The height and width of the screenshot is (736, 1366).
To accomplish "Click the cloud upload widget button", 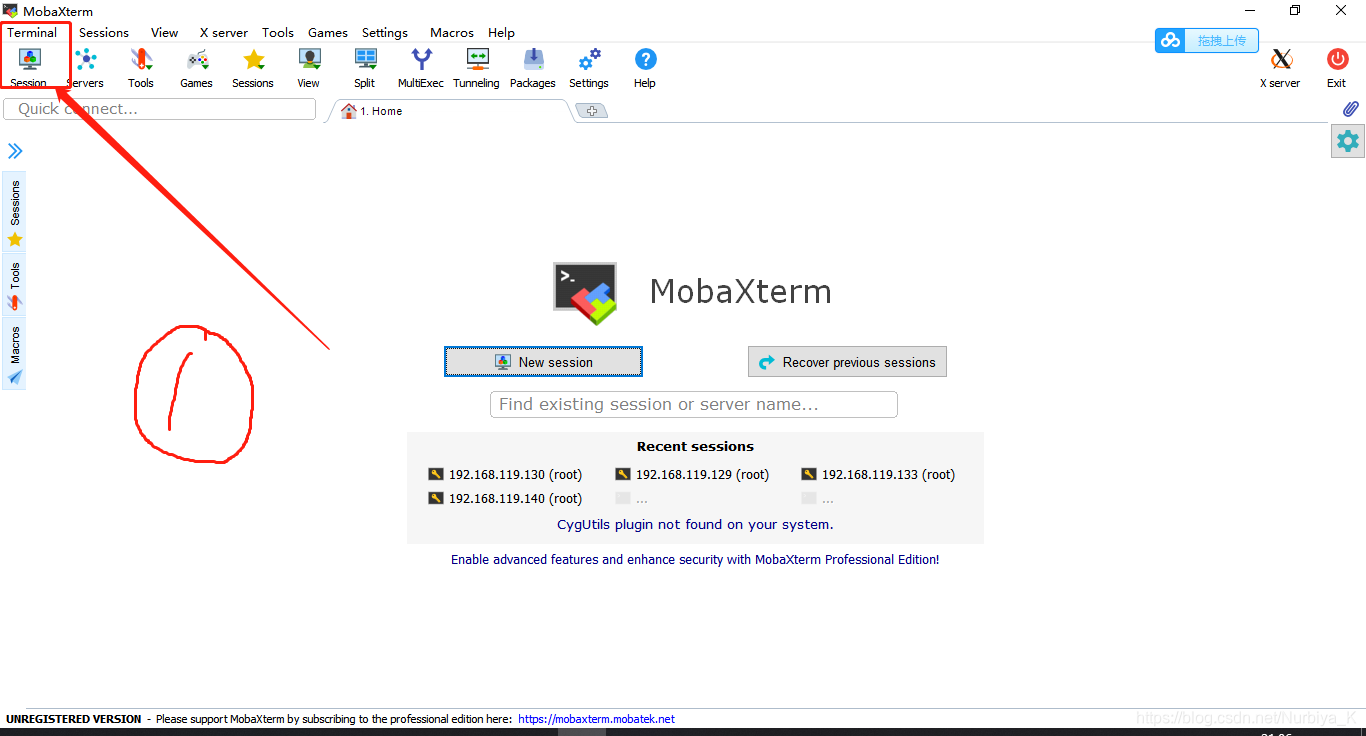I will (1207, 40).
